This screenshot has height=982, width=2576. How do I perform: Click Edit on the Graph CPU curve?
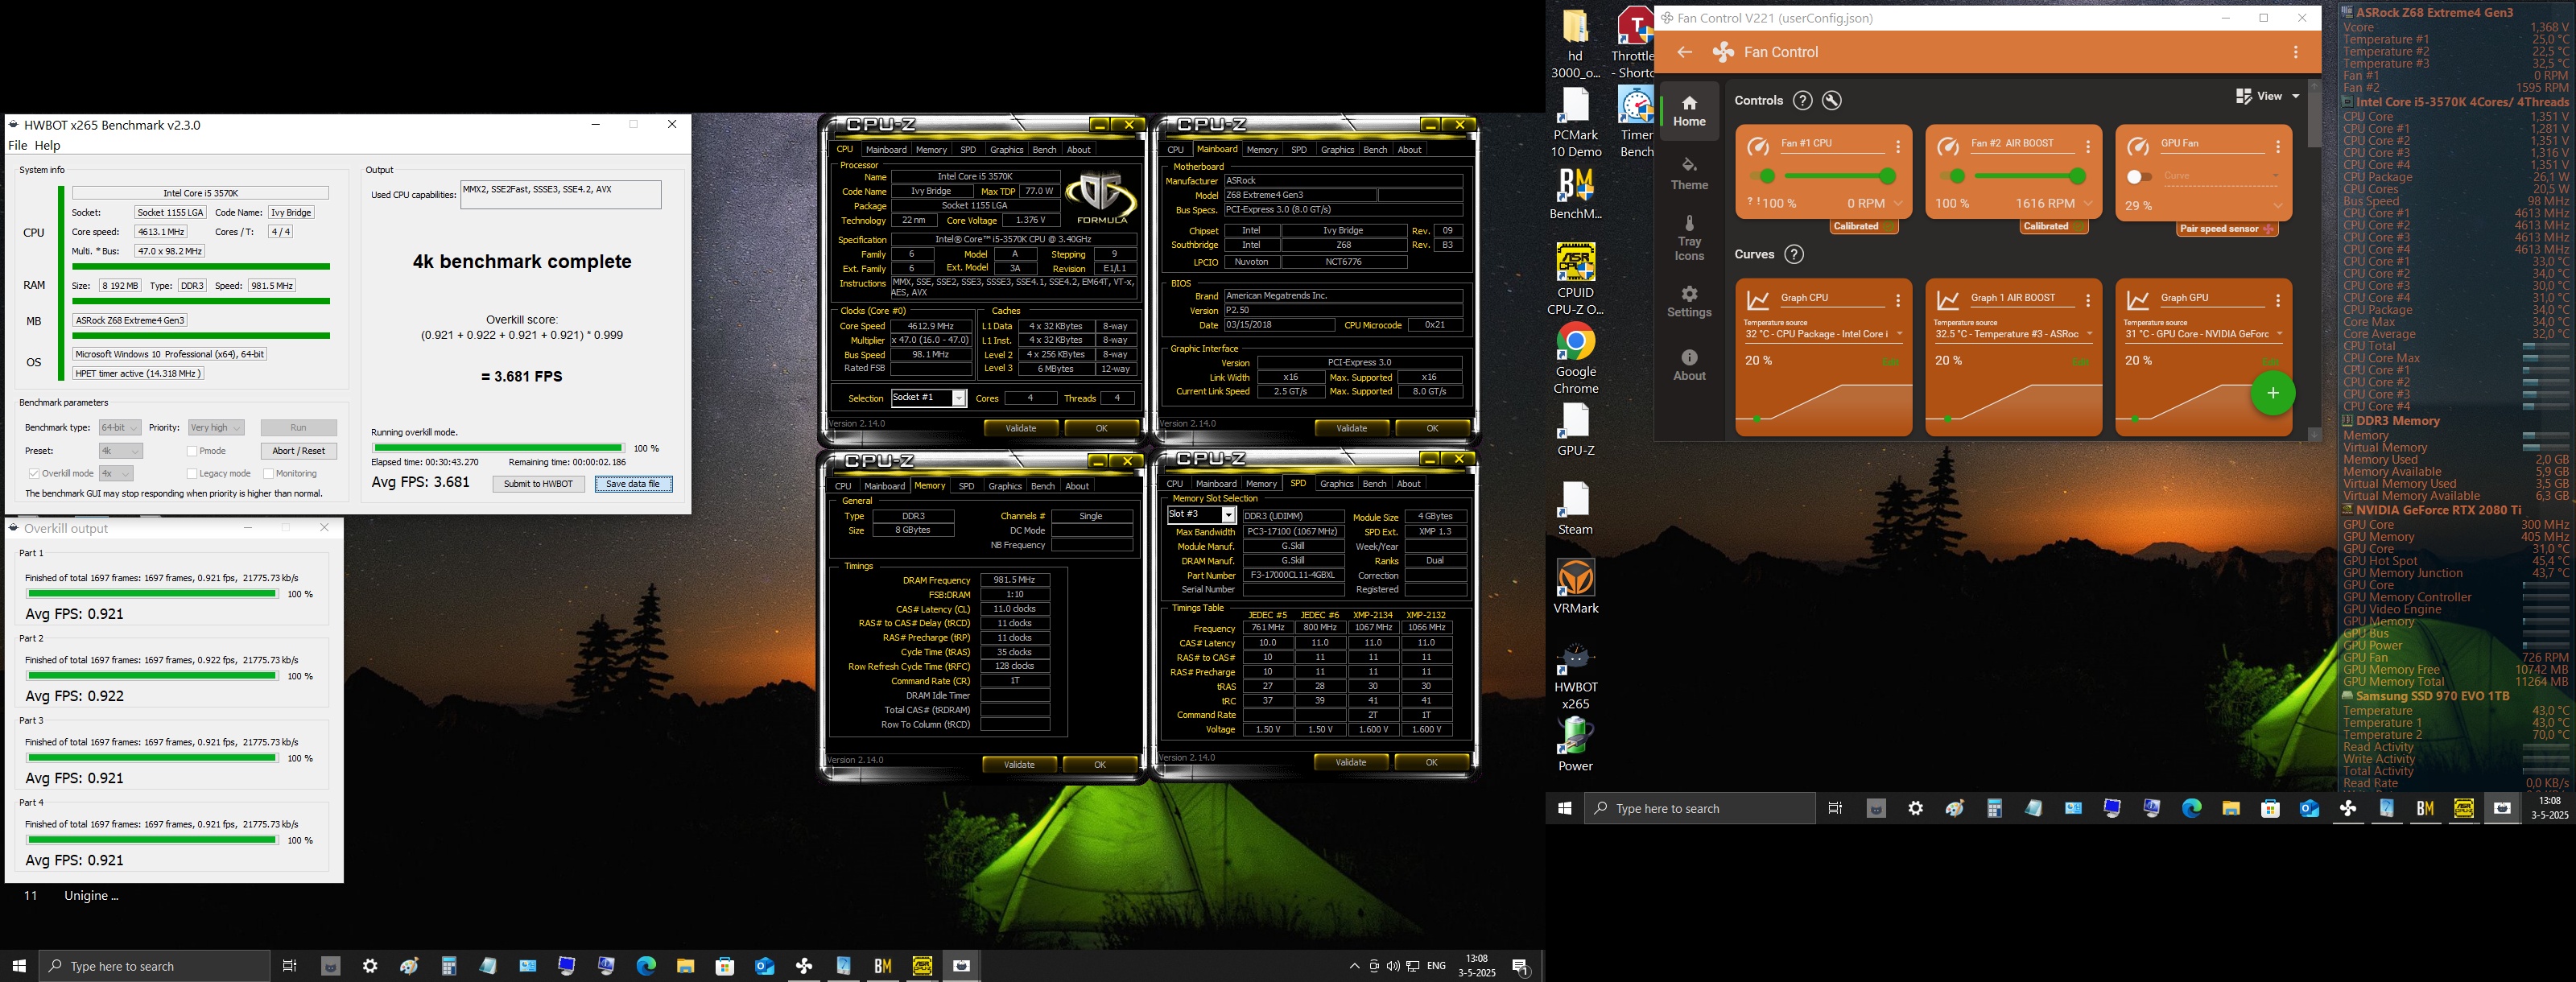(1890, 361)
